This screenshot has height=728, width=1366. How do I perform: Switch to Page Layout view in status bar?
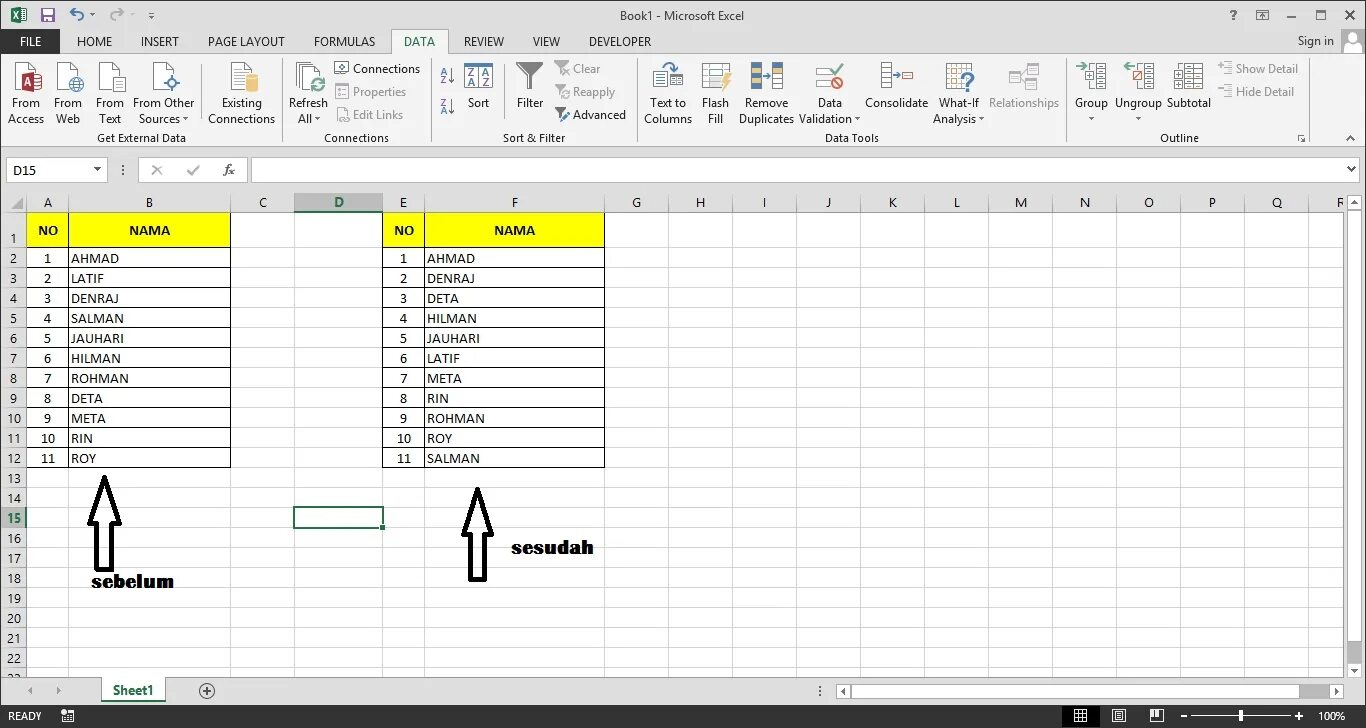coord(1117,716)
